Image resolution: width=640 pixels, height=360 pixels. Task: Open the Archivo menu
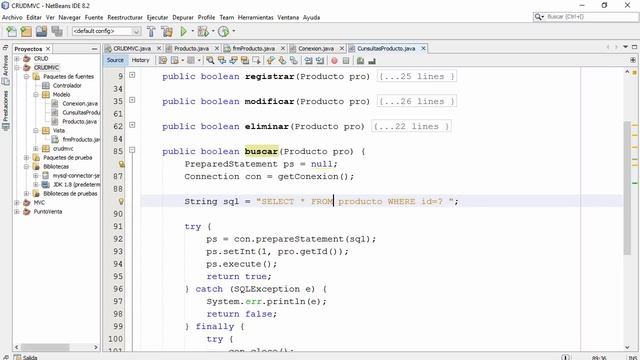tap(12, 18)
